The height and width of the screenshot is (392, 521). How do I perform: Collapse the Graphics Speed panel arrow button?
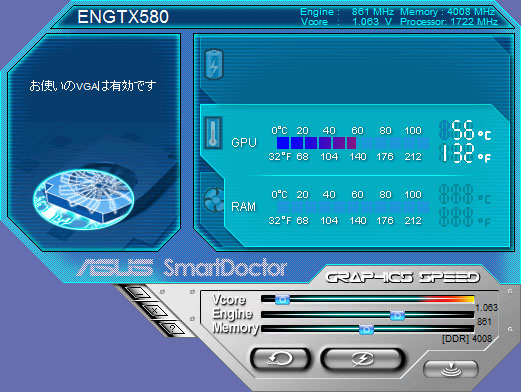(x=451, y=369)
